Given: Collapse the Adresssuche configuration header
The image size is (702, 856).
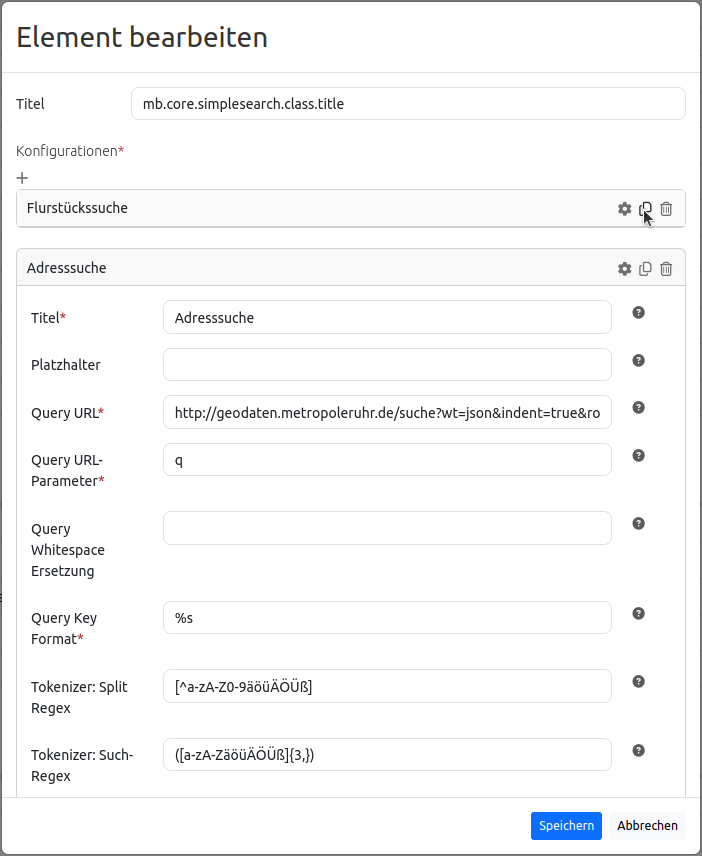Looking at the screenshot, I should [300, 269].
